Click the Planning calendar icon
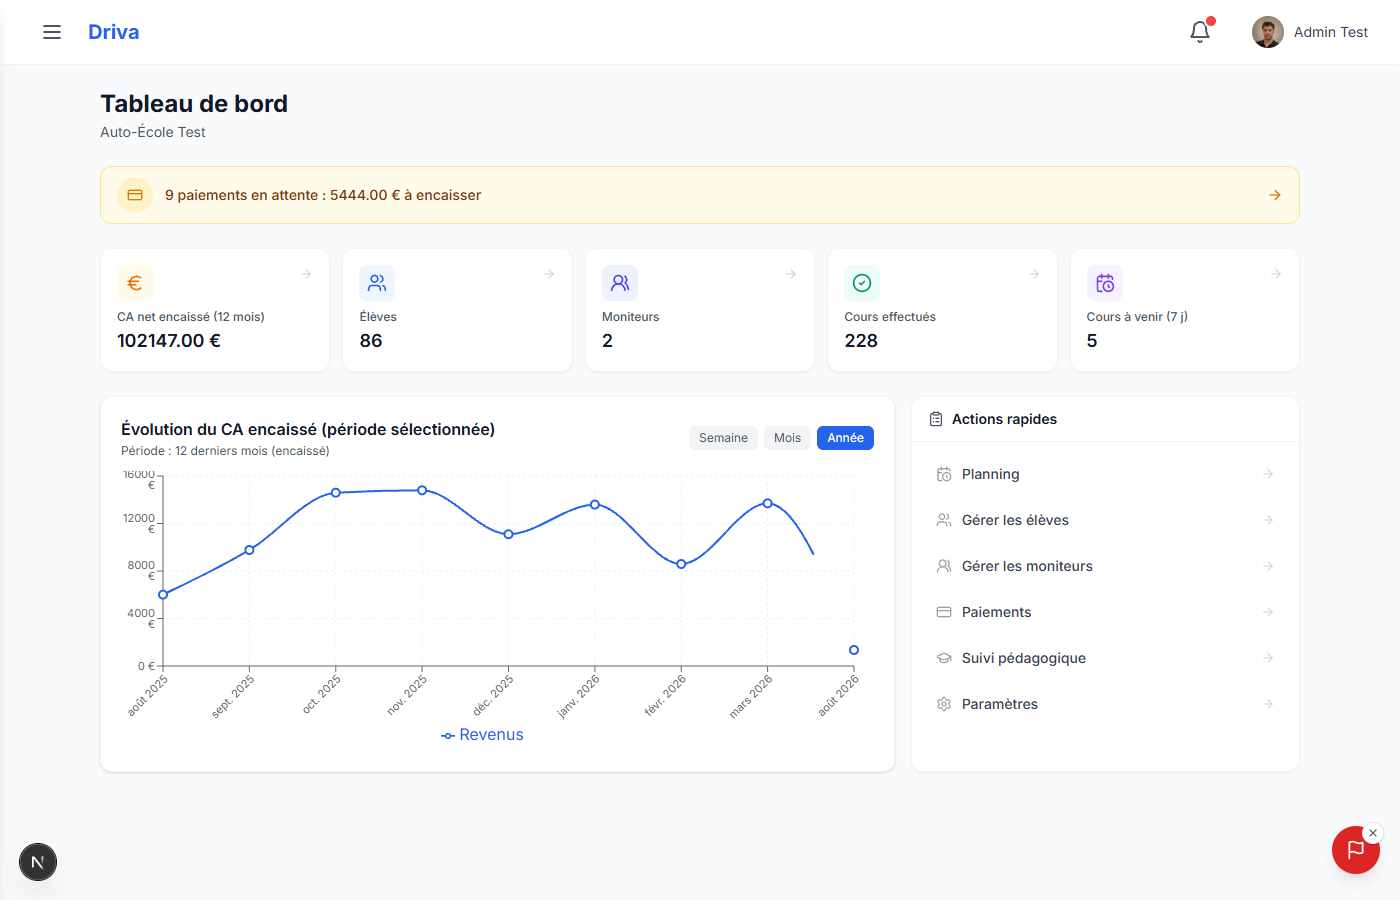The width and height of the screenshot is (1400, 900). point(944,474)
